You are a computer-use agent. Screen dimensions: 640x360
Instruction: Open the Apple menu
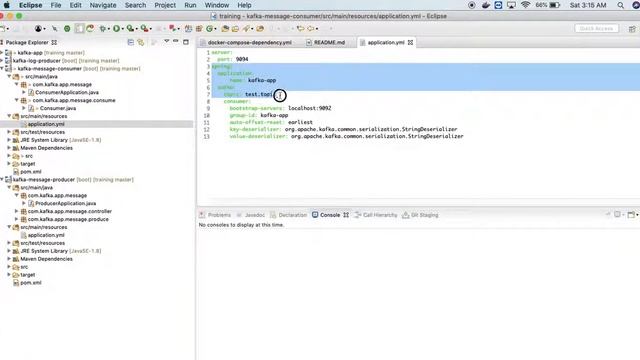pos(7,5)
